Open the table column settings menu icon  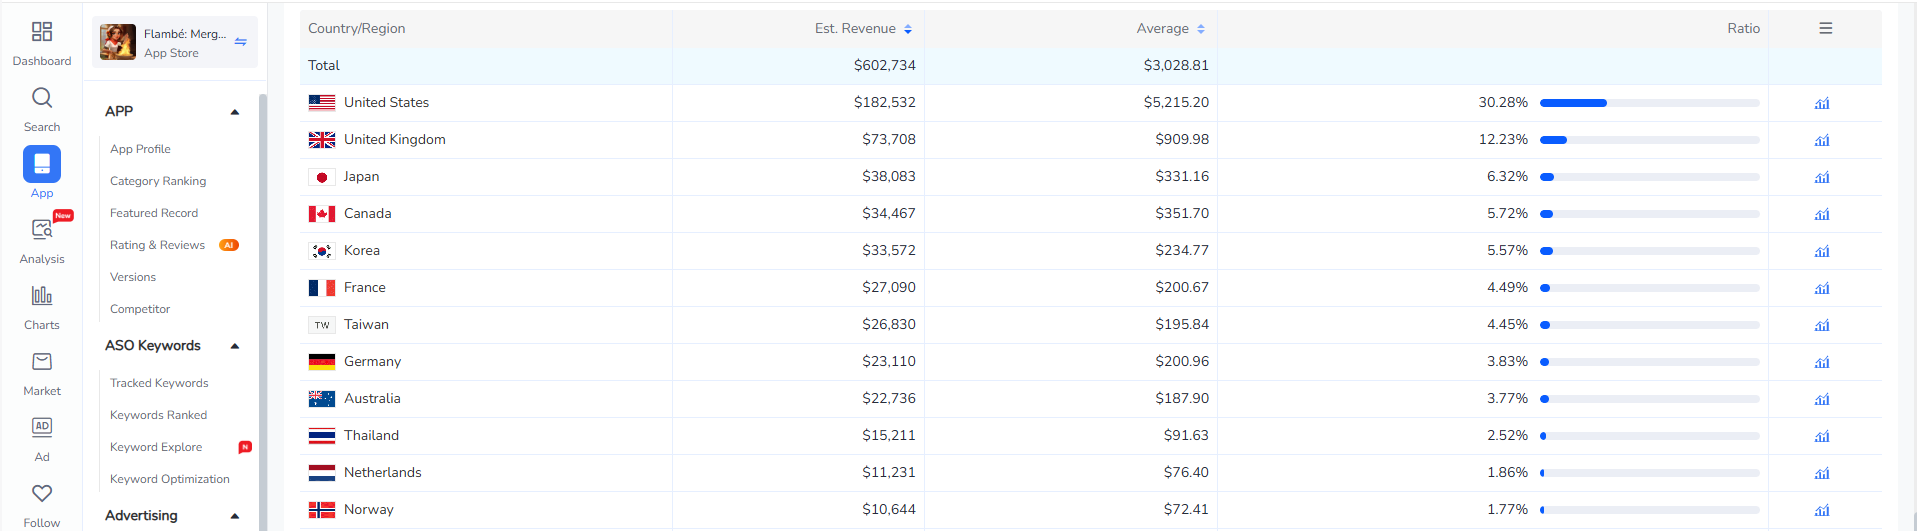pos(1825,28)
